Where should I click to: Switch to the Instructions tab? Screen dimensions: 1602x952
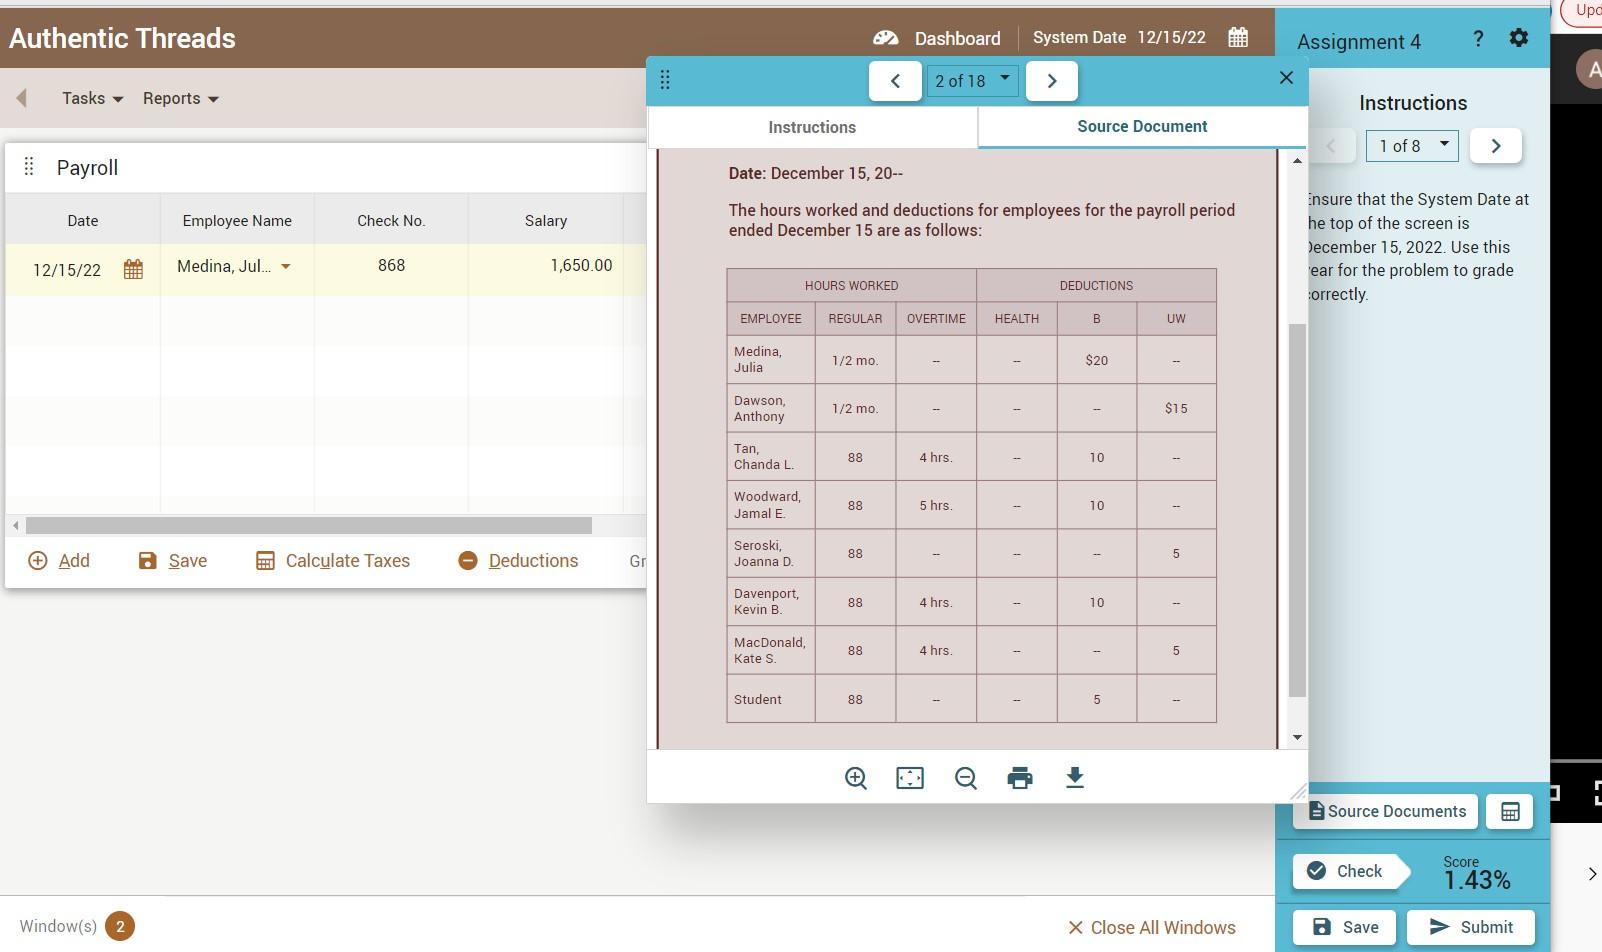point(811,127)
